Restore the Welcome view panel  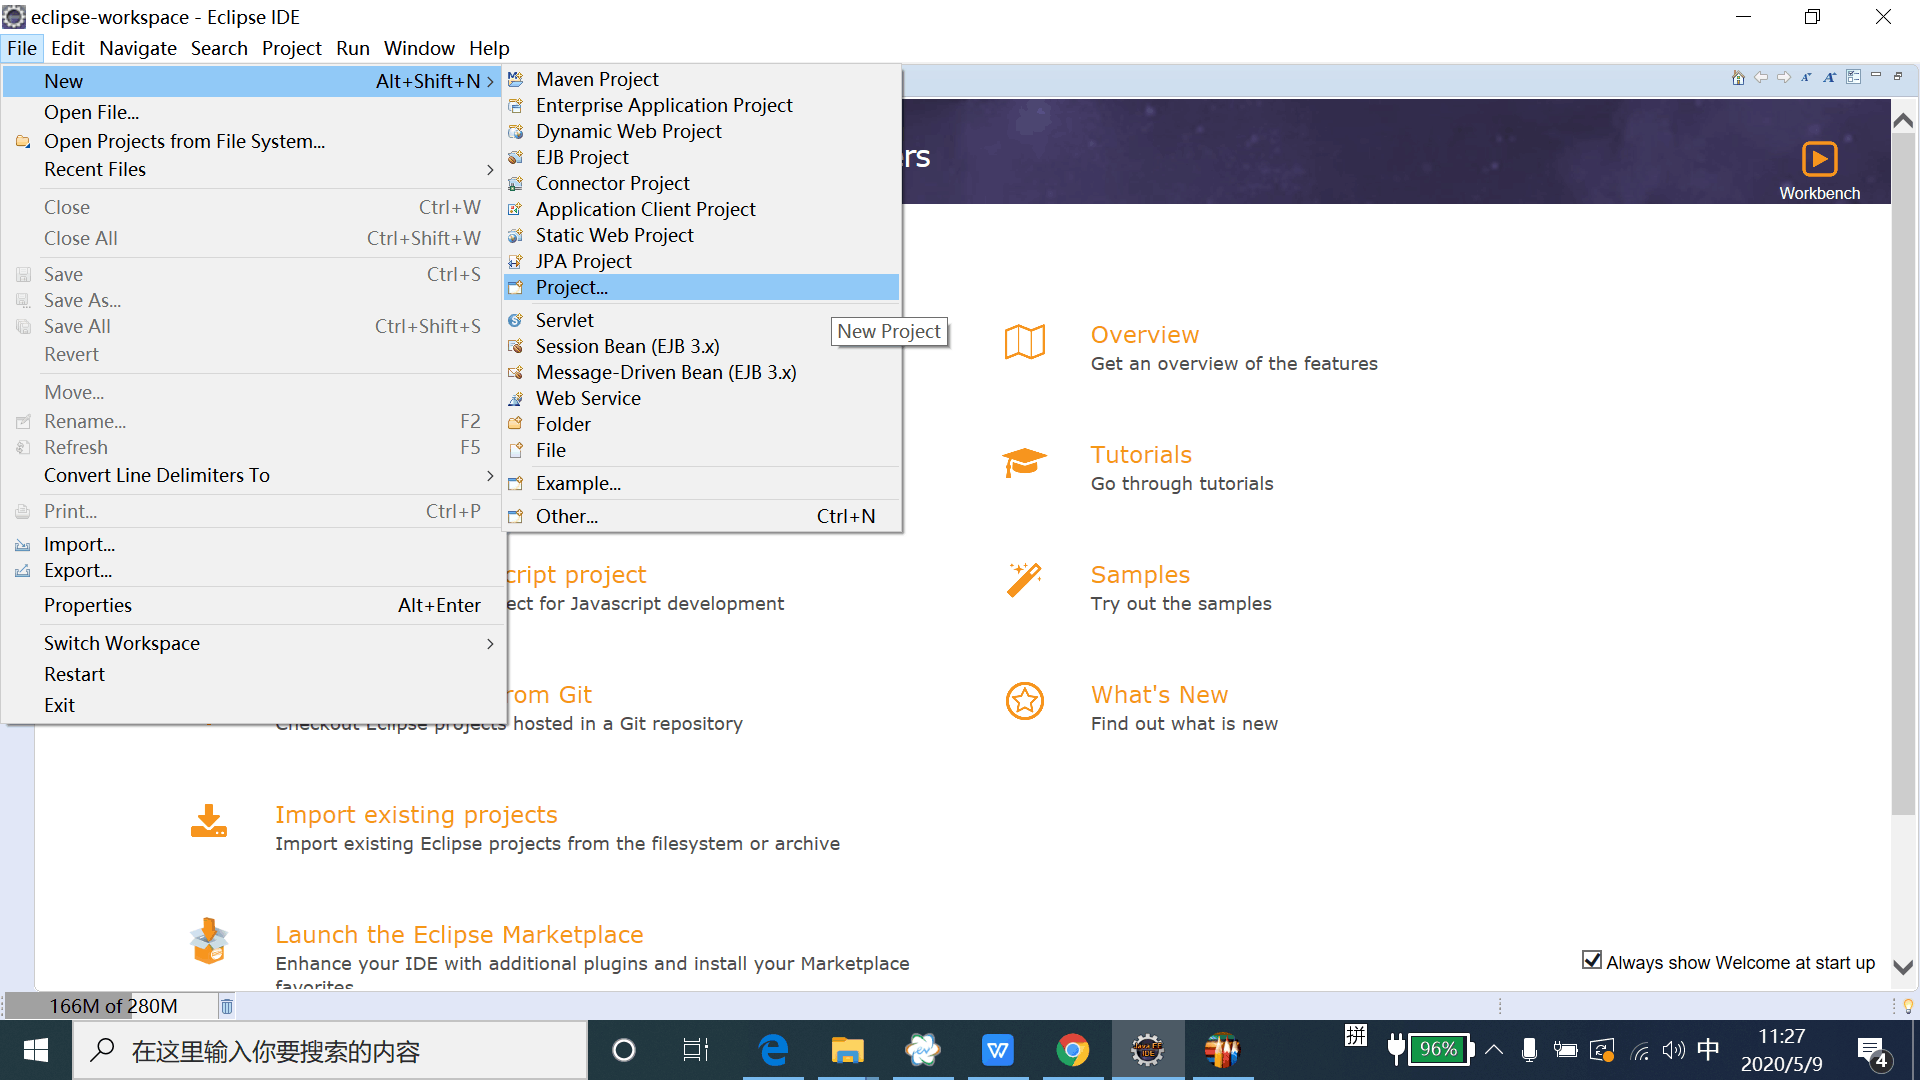[x=1898, y=76]
